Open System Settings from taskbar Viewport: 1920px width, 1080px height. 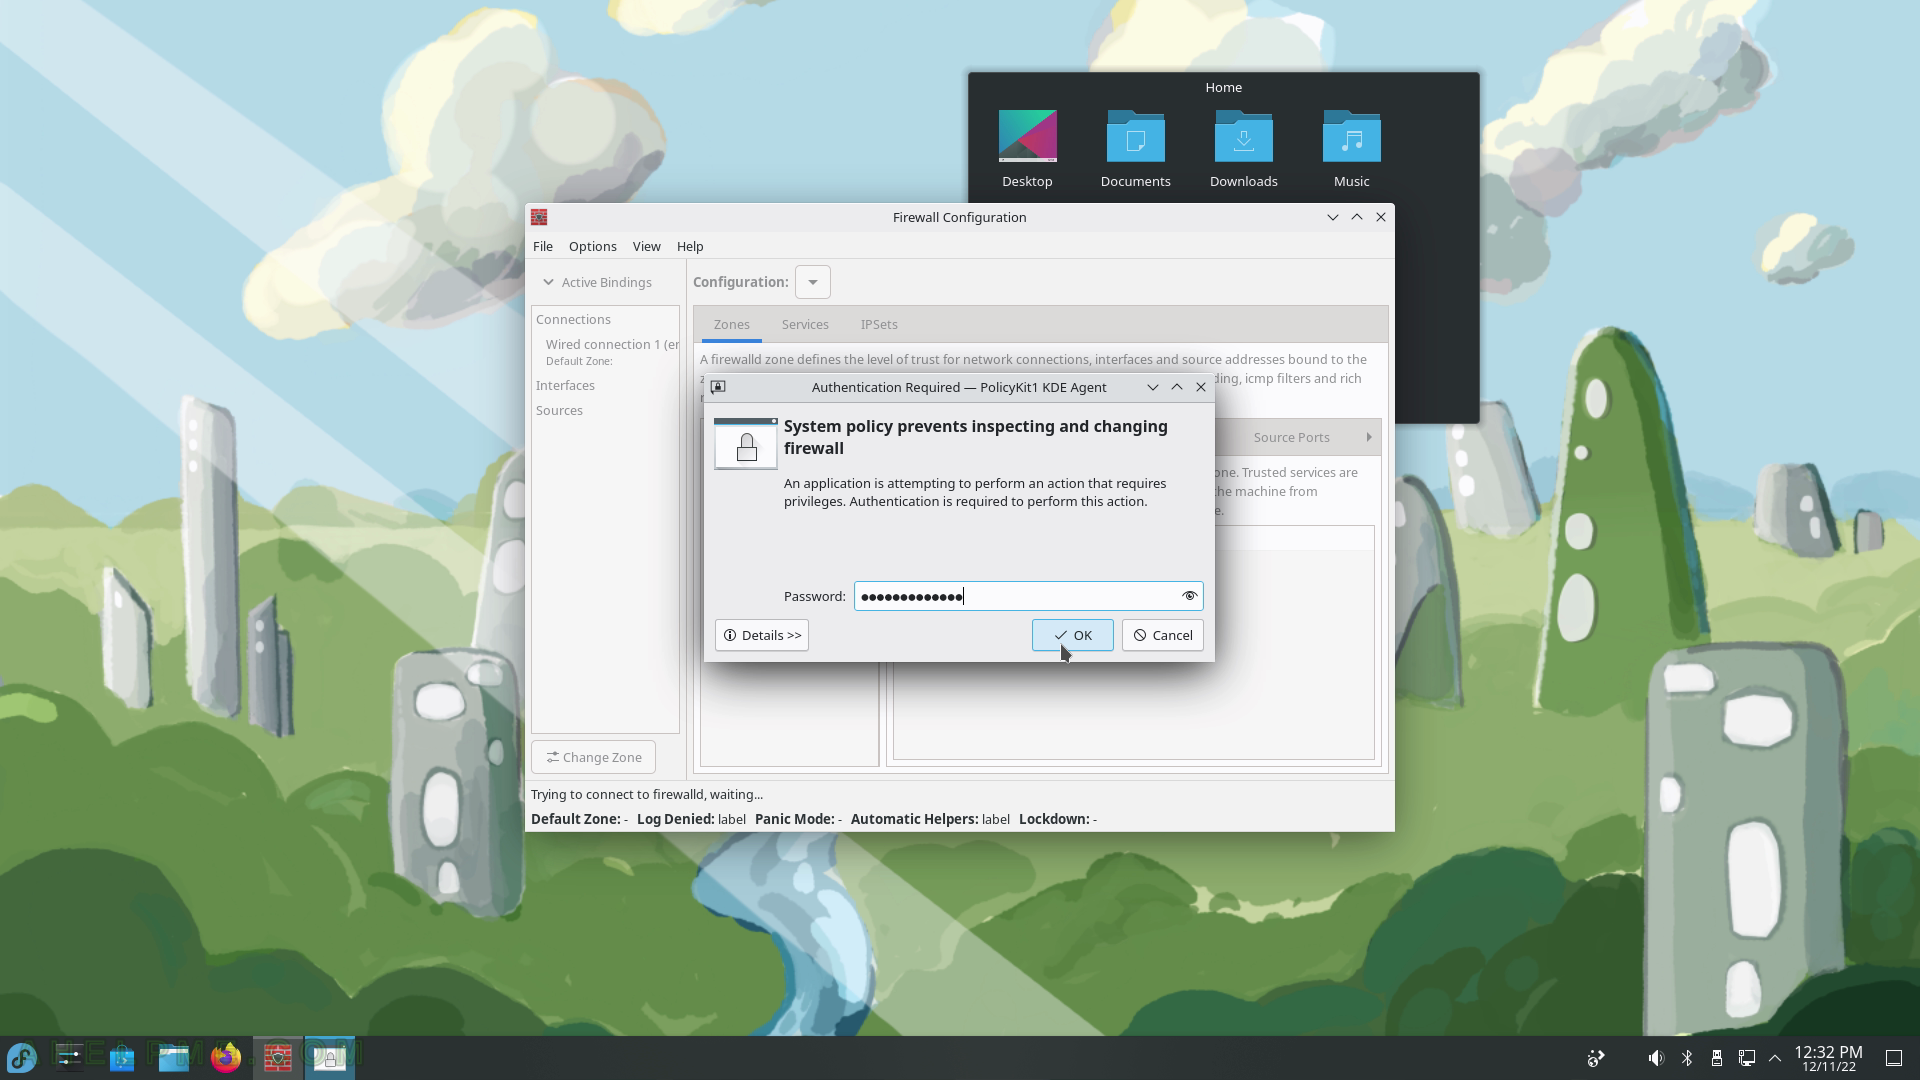[70, 1057]
